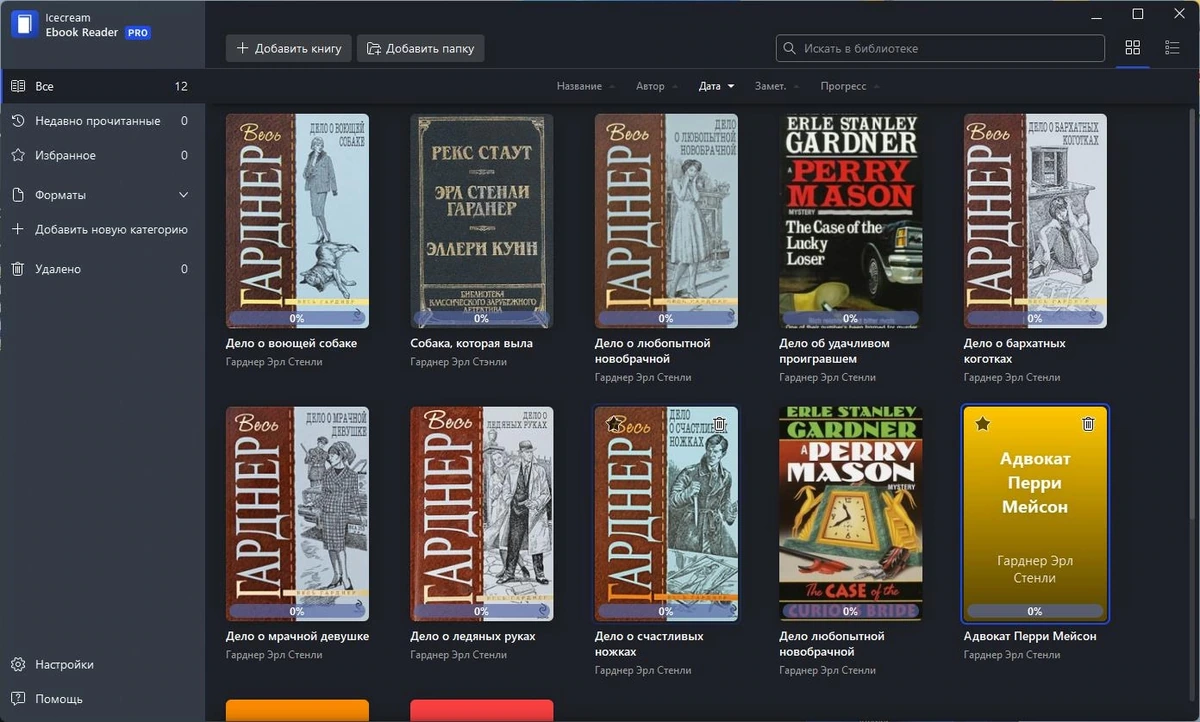Click the plus icon for adding new category

18,229
